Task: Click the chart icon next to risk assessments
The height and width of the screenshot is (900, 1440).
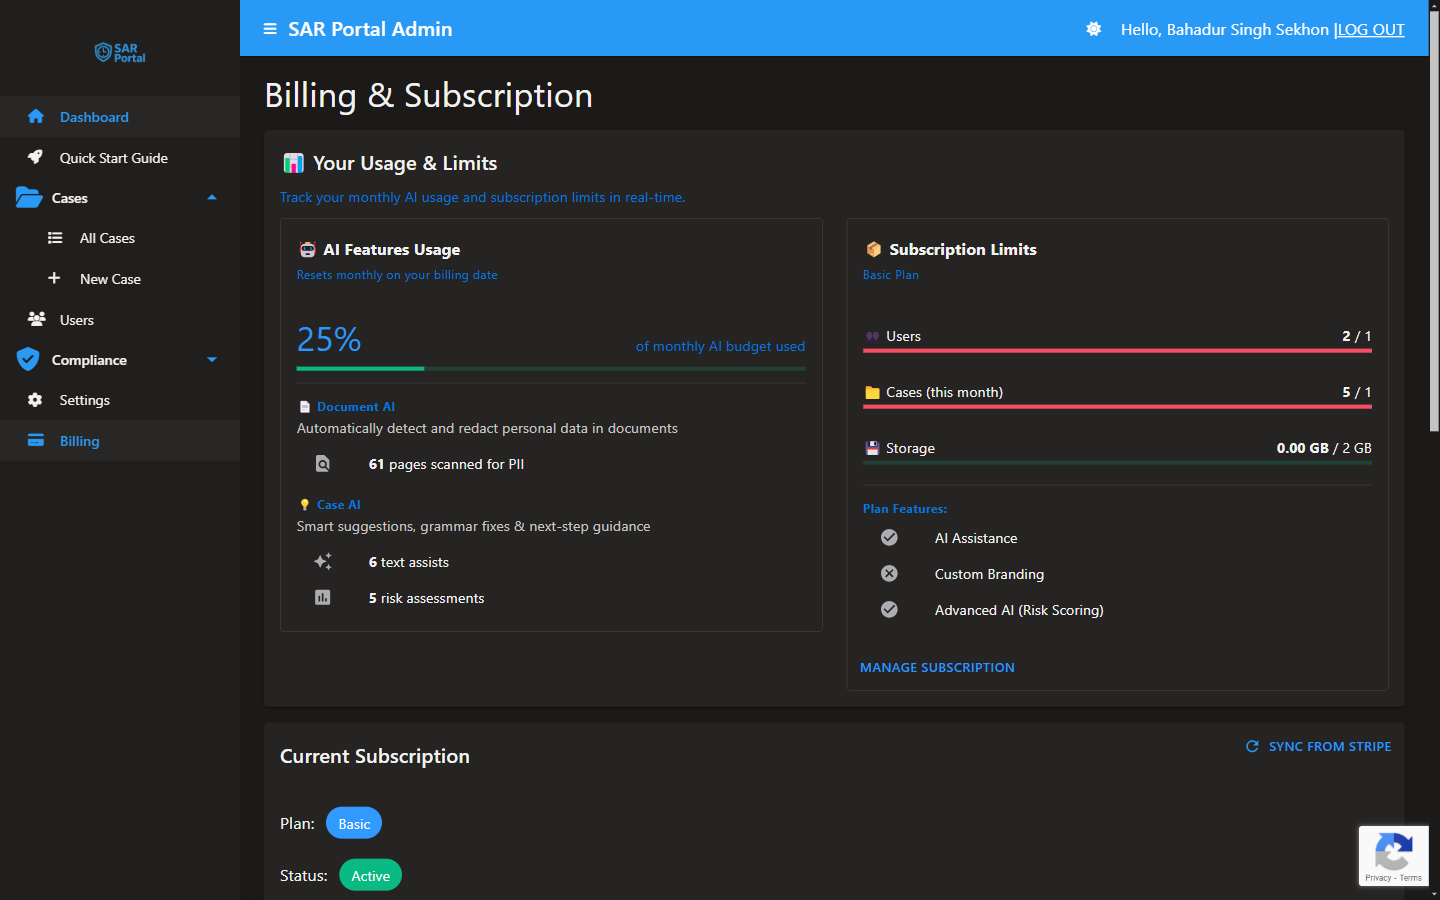Action: [322, 597]
